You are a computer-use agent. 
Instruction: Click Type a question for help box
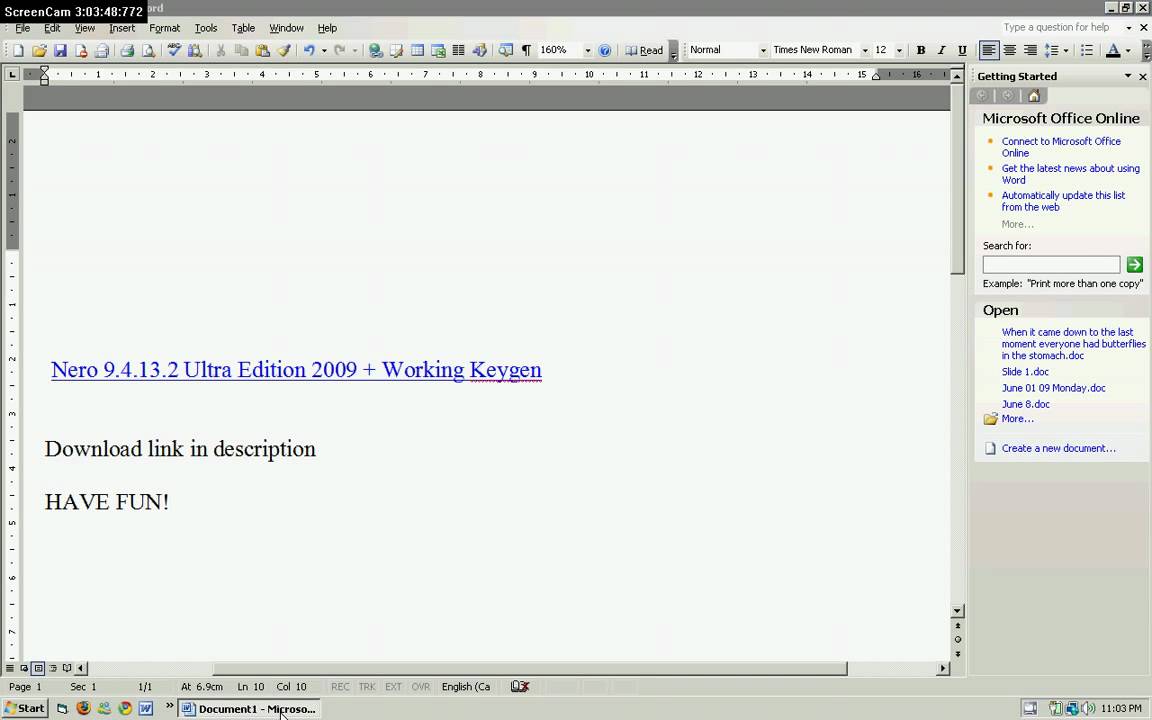coord(1062,27)
